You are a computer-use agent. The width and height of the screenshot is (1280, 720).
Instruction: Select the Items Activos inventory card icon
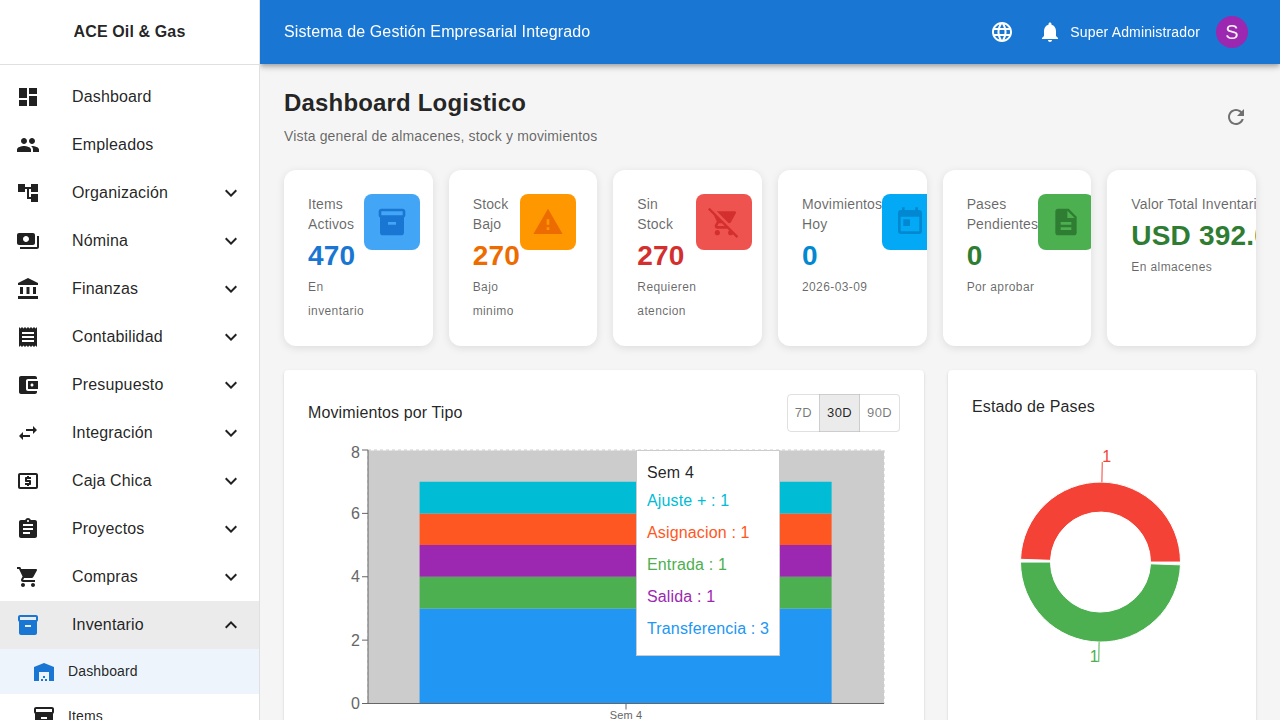pyautogui.click(x=391, y=222)
